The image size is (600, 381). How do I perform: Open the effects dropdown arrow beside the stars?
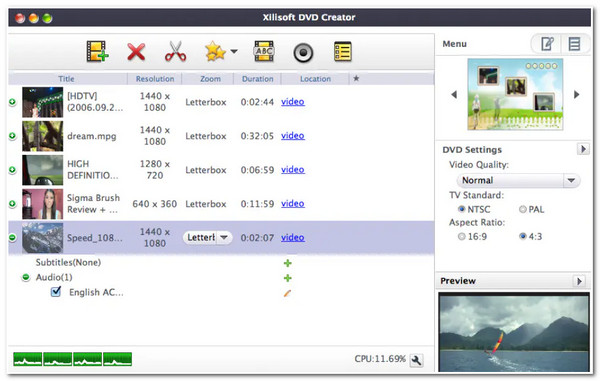pos(234,51)
